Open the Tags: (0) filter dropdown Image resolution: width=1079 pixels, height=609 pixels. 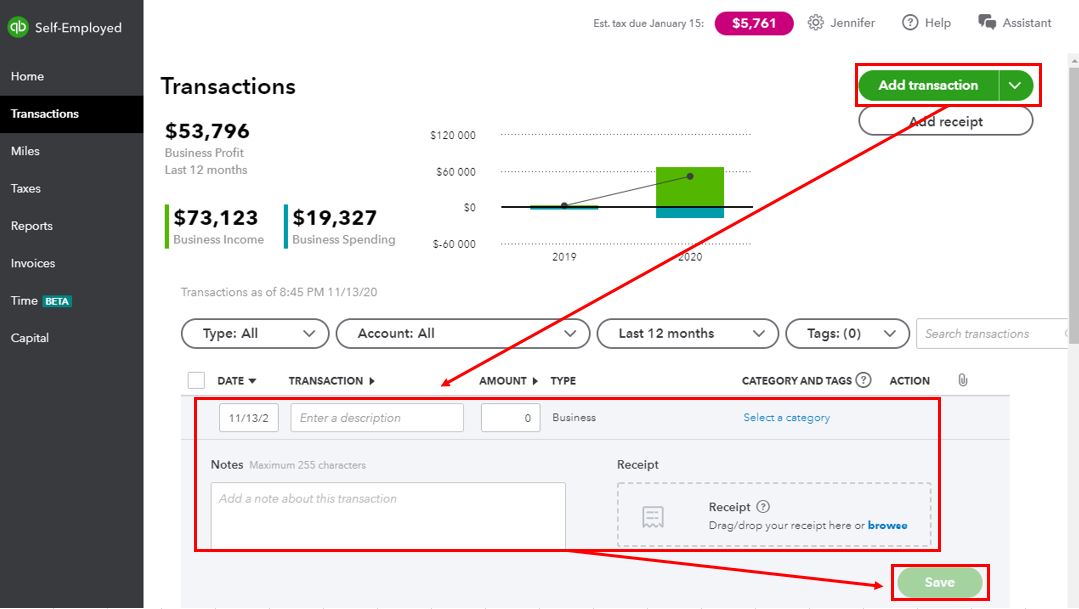point(847,334)
